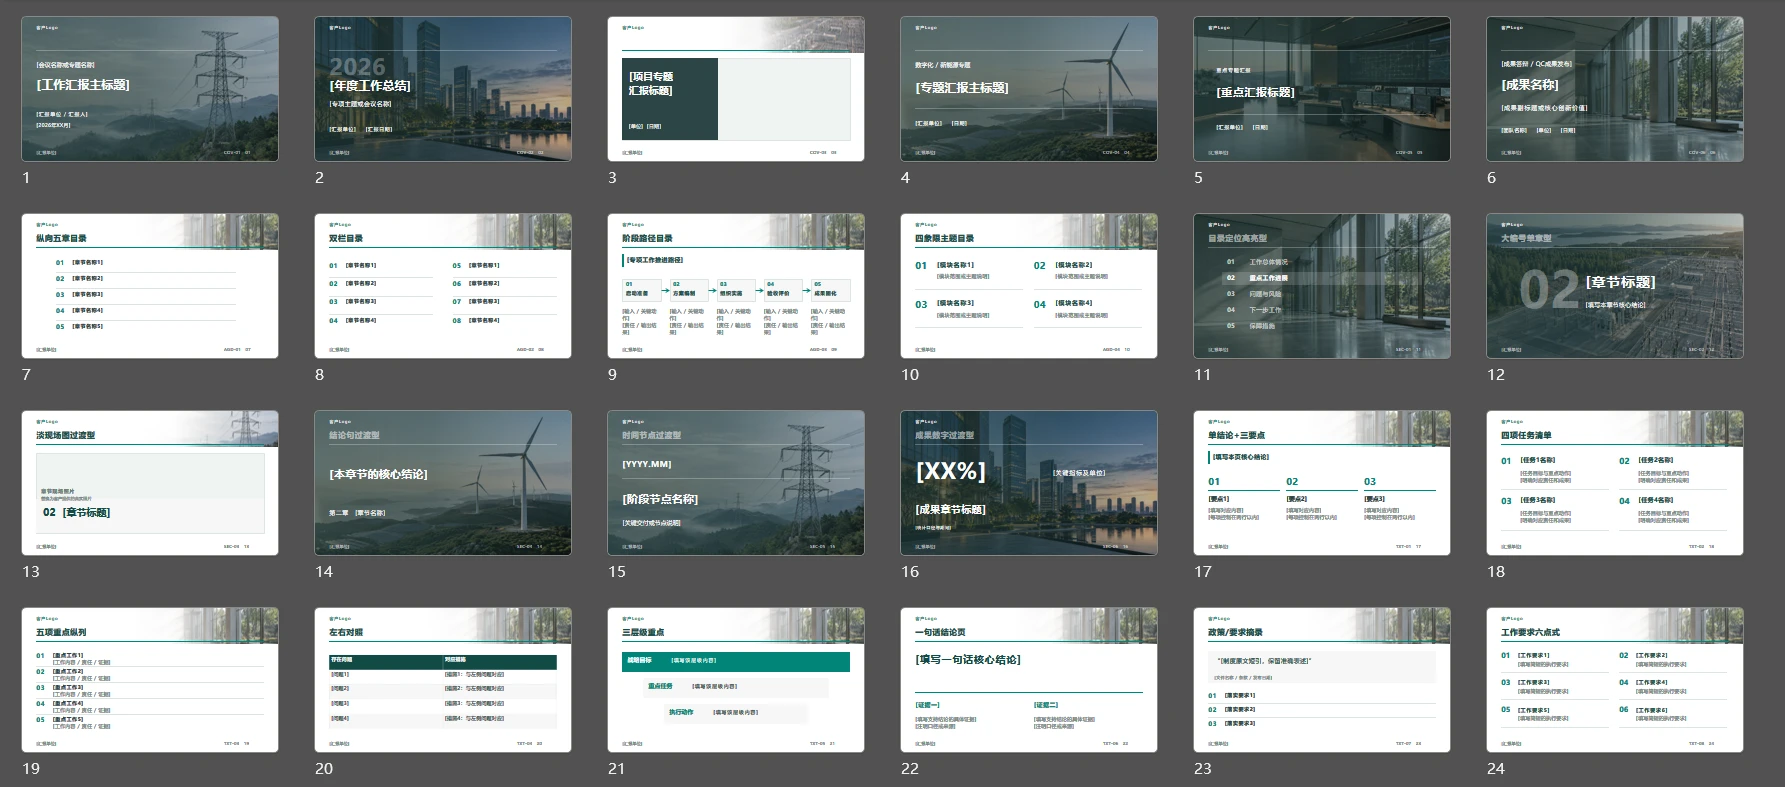This screenshot has height=787, width=1785.
Task: Select slide 3 with dark green title block
Action: pos(736,89)
